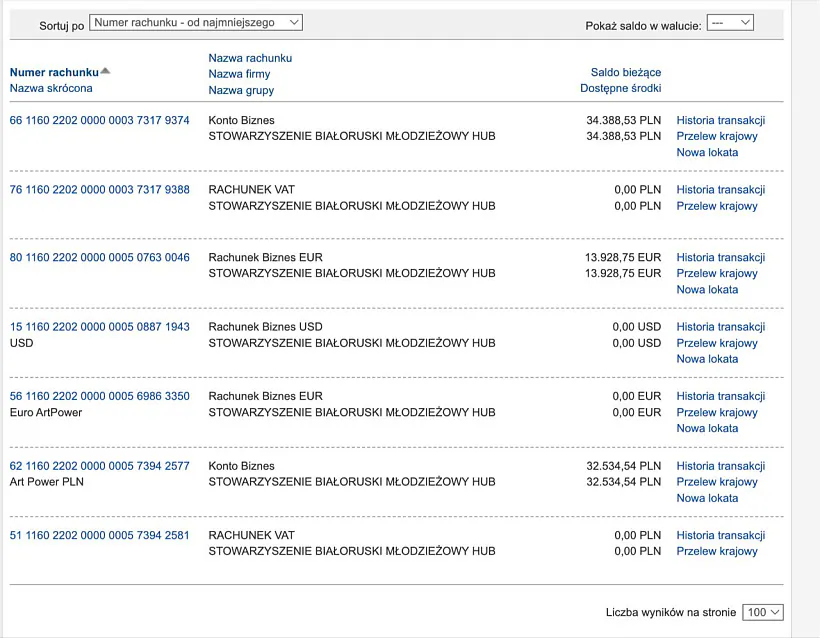Image resolution: width=820 pixels, height=638 pixels.
Task: Click the Nazwa firmy header link
Action: (239, 74)
